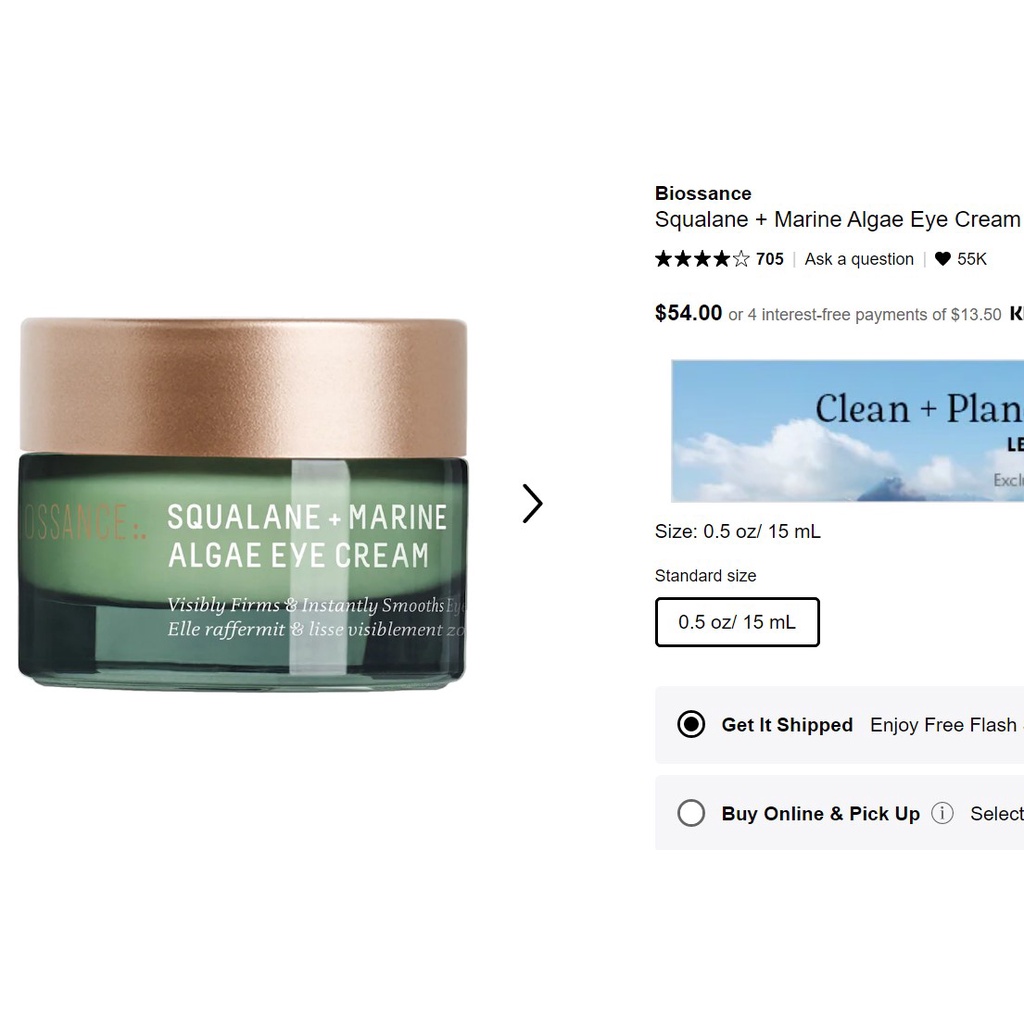Click the heart loves icon
The width and height of the screenshot is (1024, 1024).
coord(942,259)
